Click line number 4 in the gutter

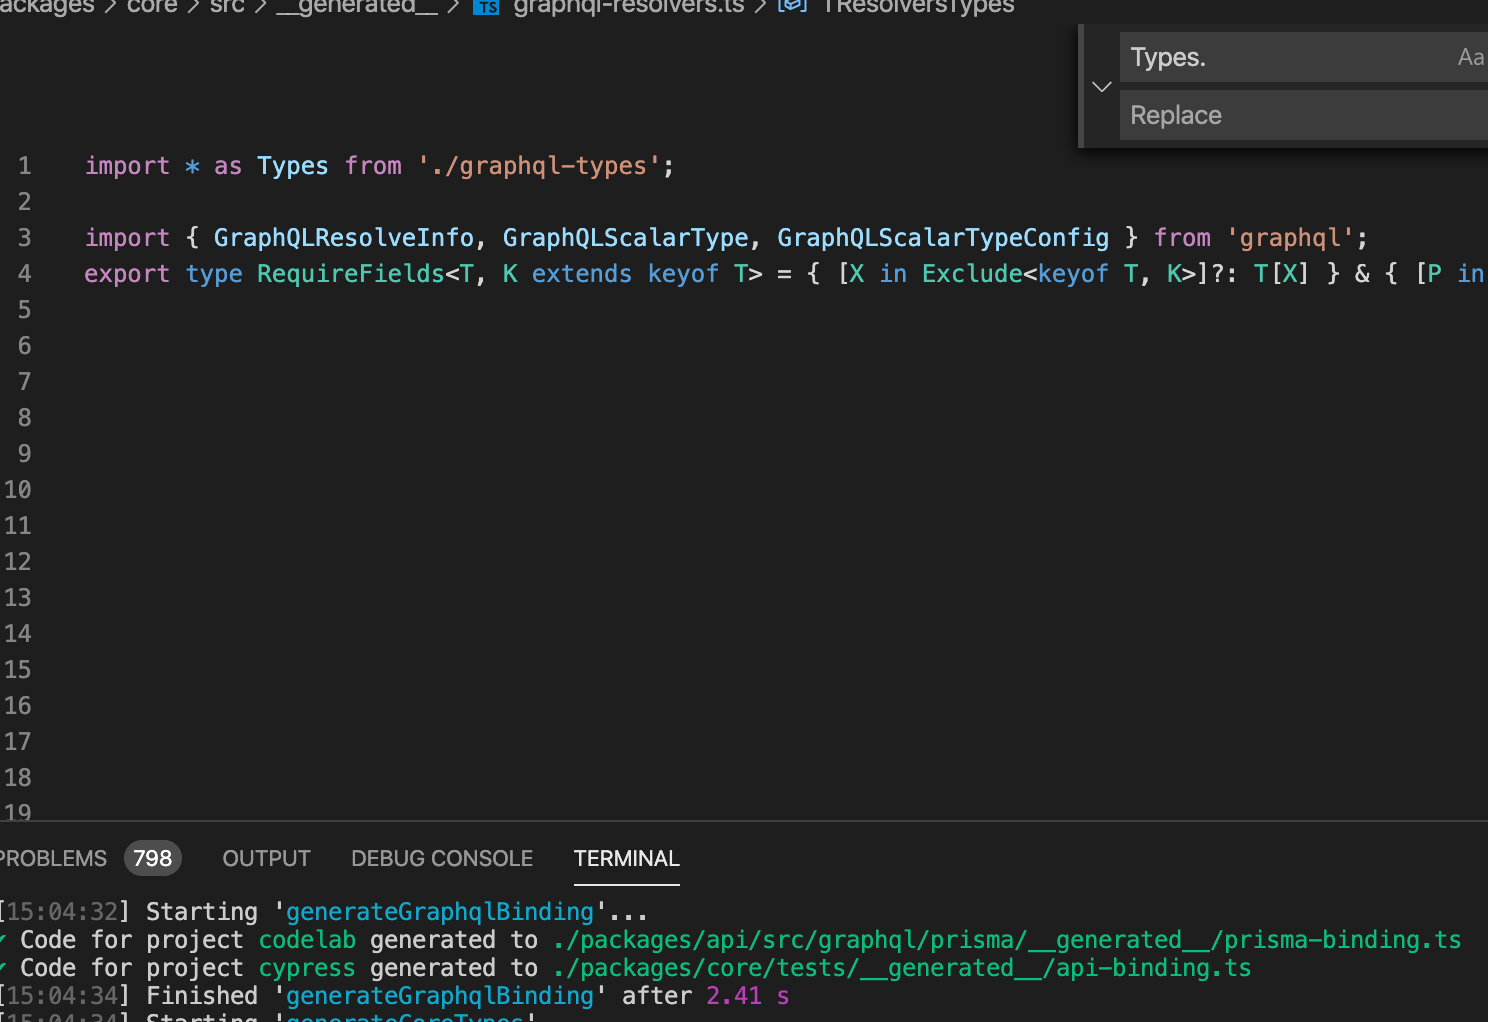[24, 273]
